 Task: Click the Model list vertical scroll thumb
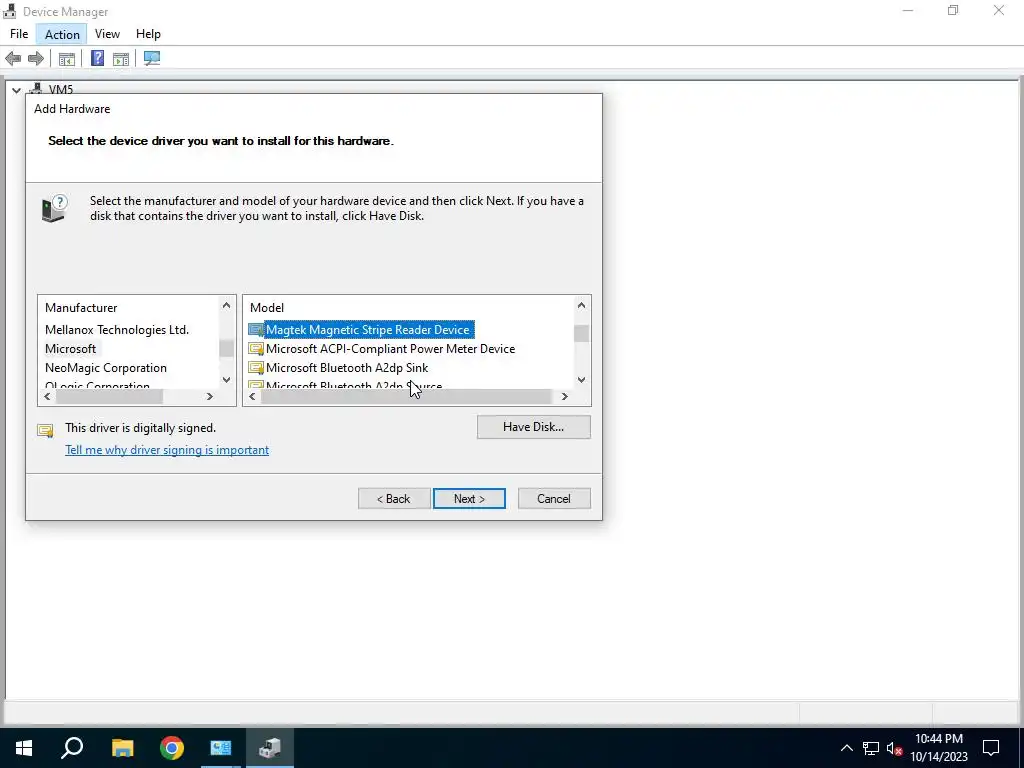tap(581, 333)
